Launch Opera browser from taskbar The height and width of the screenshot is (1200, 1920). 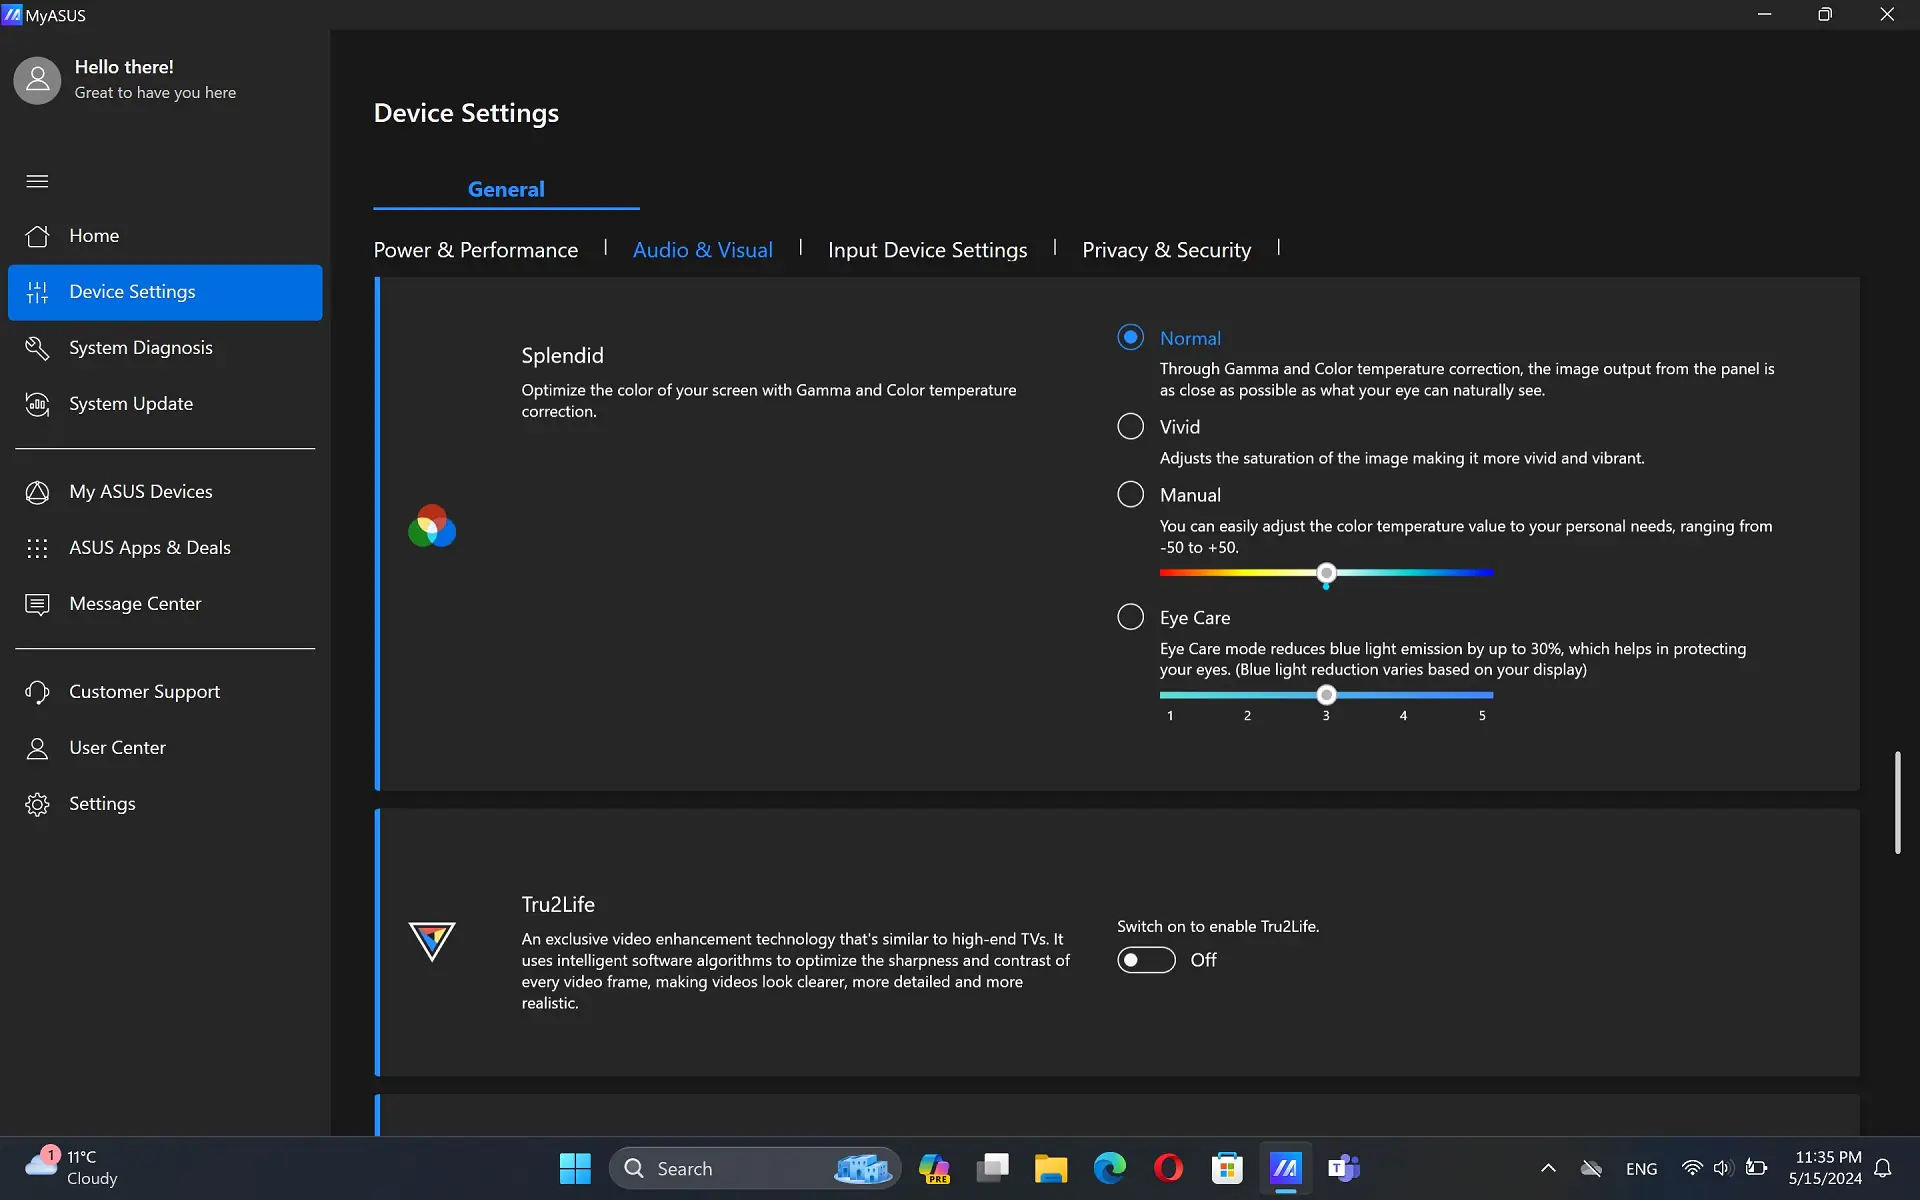click(x=1168, y=1168)
